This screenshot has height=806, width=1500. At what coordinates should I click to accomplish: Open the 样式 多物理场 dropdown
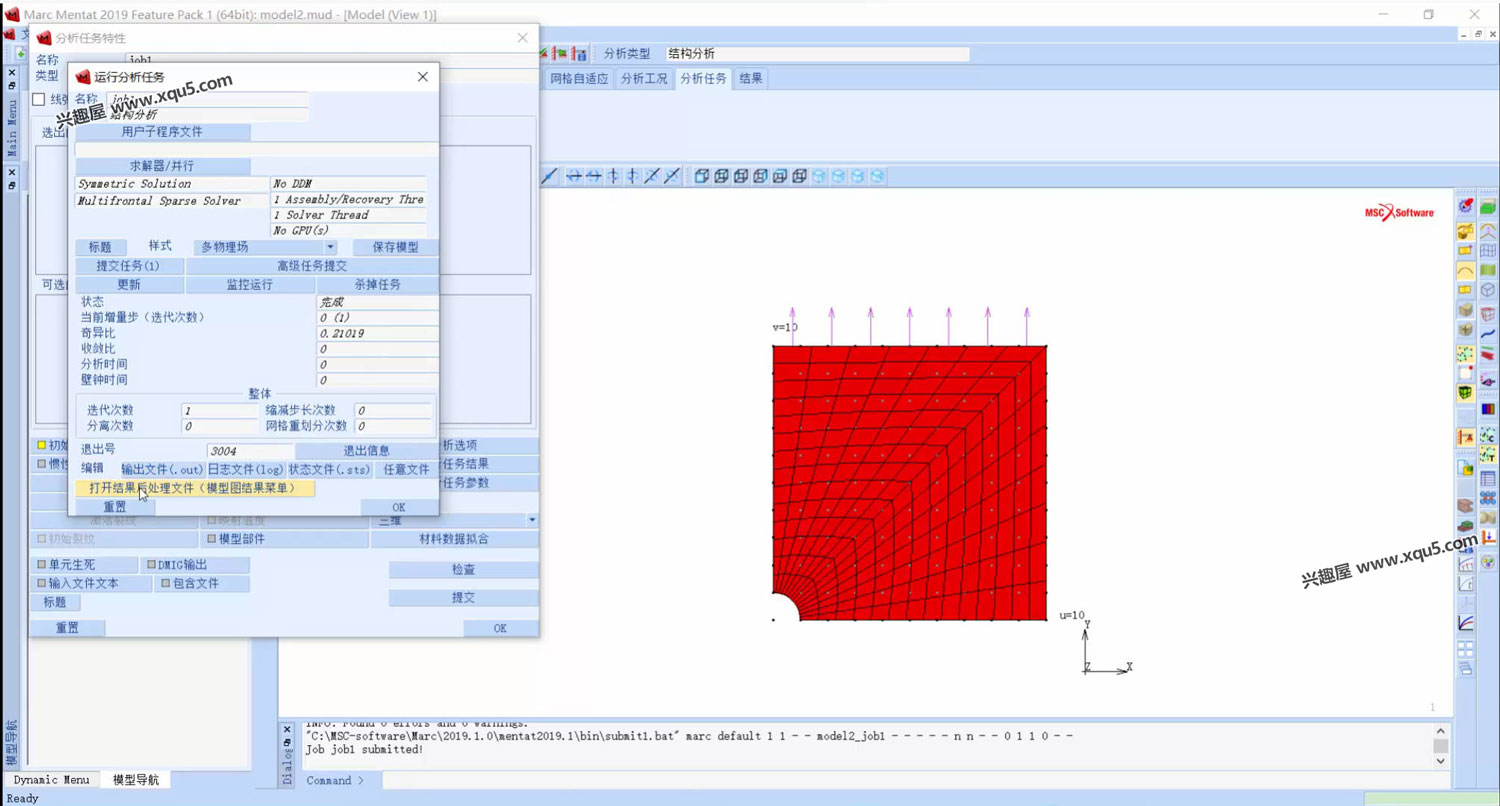[265, 247]
